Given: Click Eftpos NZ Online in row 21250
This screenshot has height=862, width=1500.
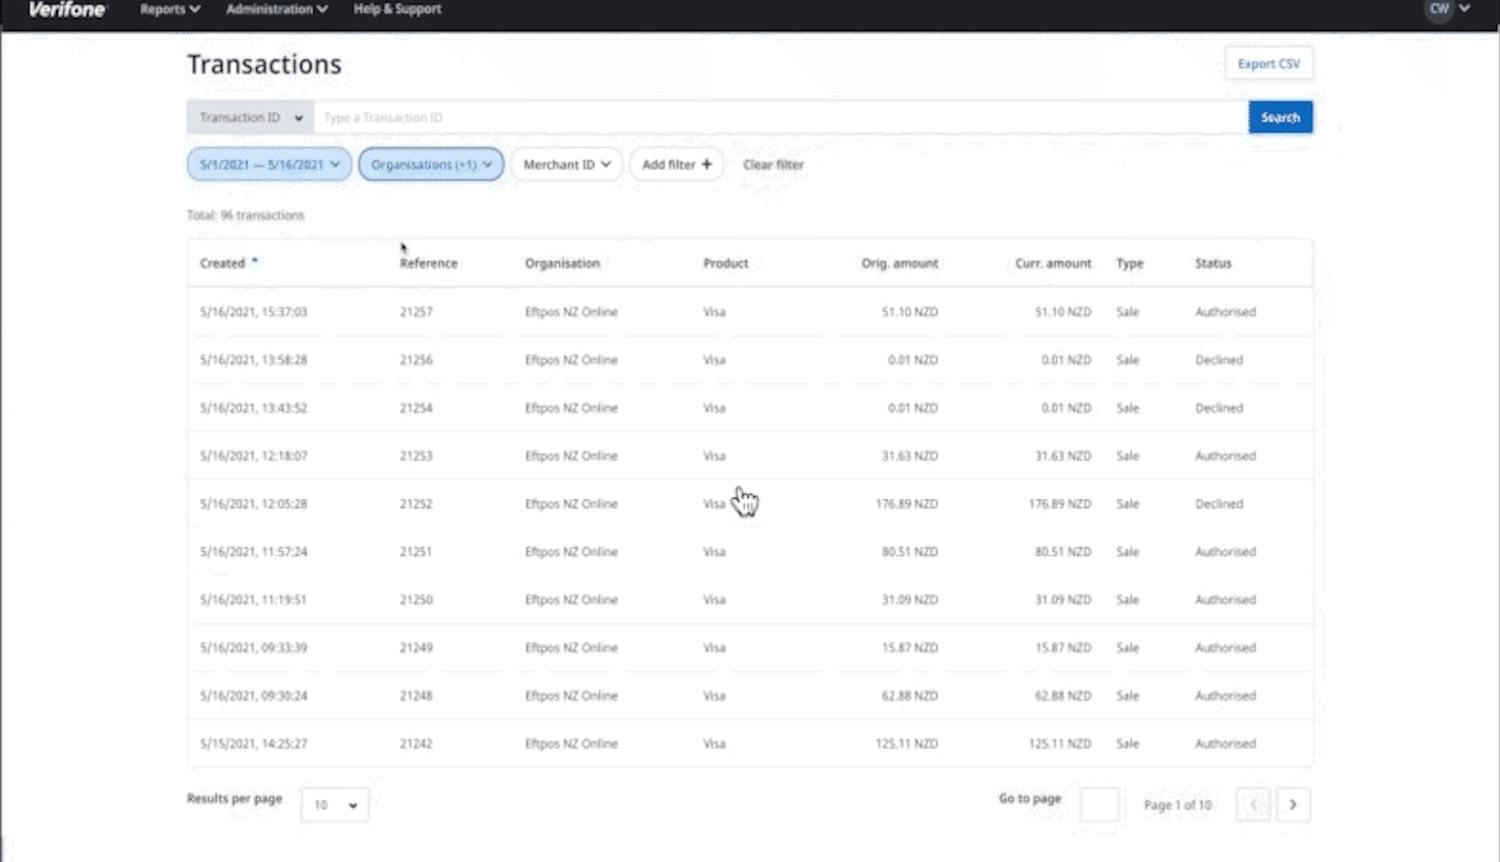Looking at the screenshot, I should 571,600.
